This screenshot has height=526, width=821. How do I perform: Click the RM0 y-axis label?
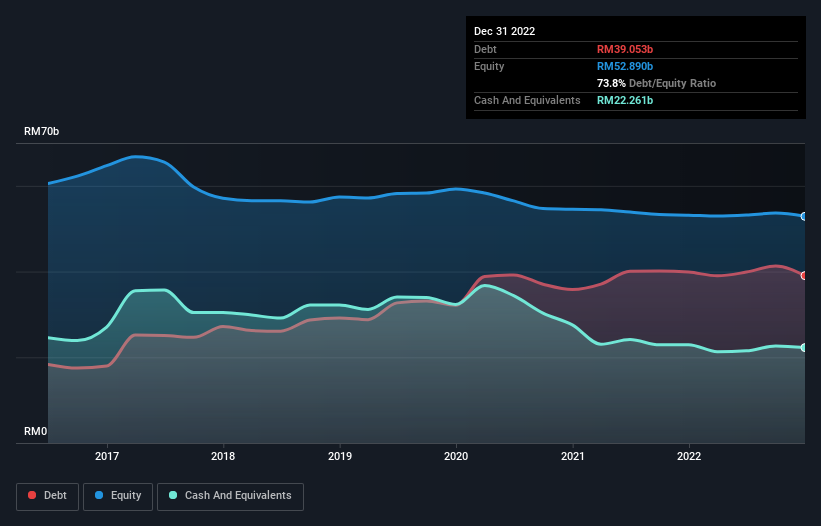[36, 431]
